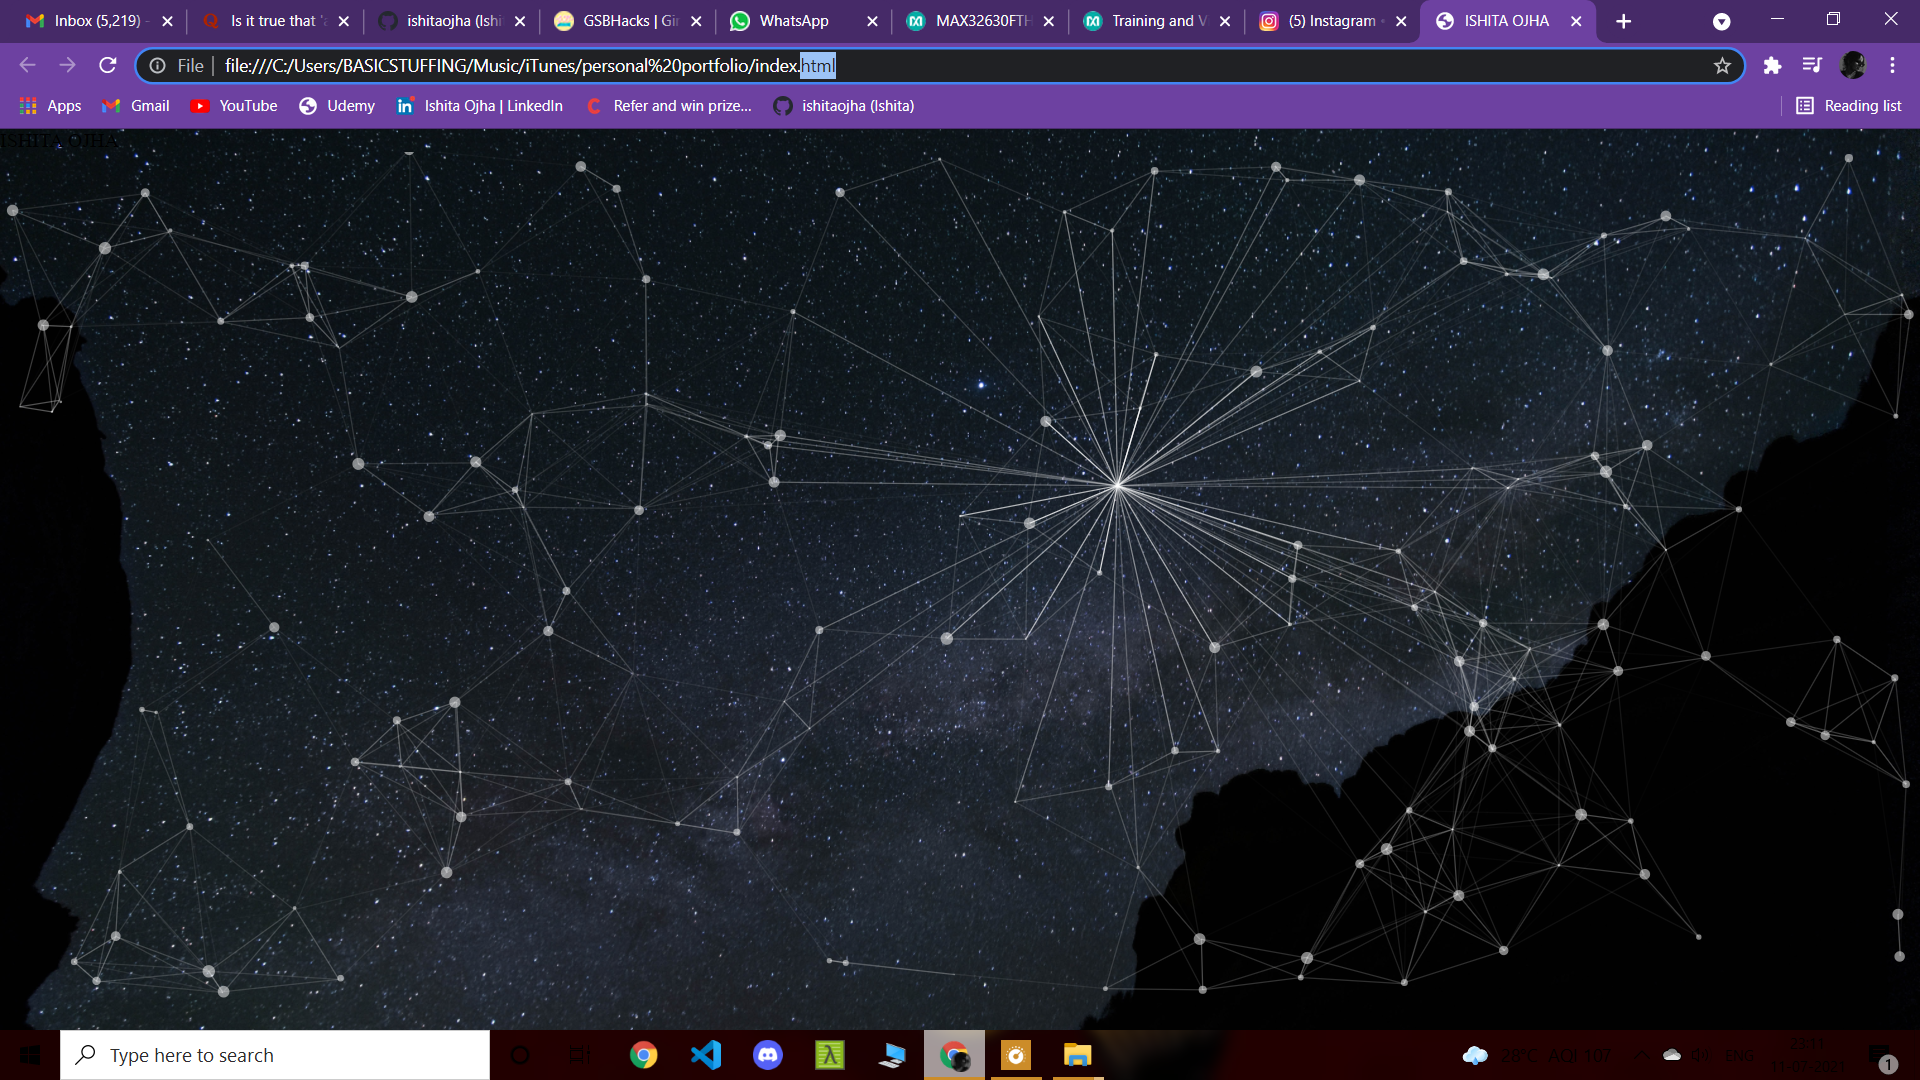1920x1080 pixels.
Task: Click the site info icon in address bar
Action: tap(158, 65)
